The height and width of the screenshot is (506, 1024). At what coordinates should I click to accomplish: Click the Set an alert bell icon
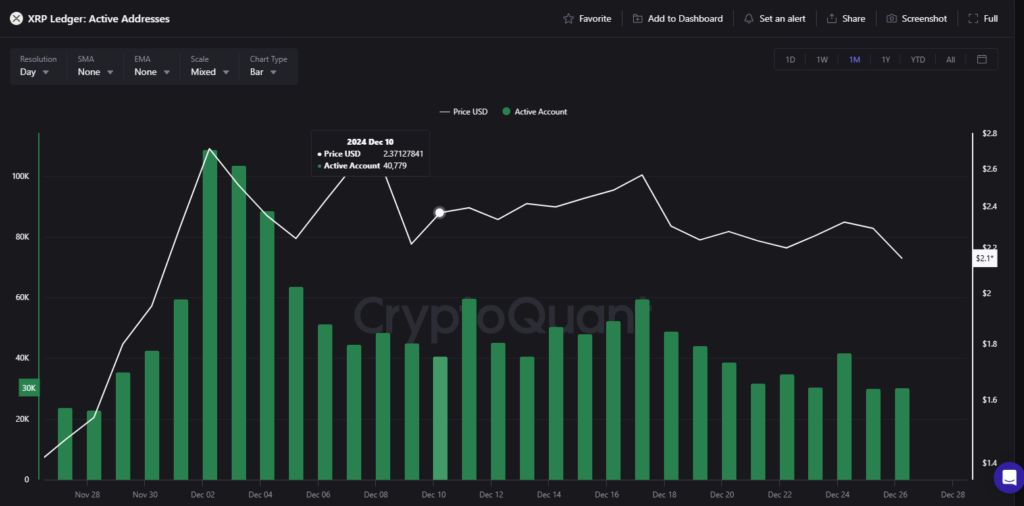click(x=749, y=19)
